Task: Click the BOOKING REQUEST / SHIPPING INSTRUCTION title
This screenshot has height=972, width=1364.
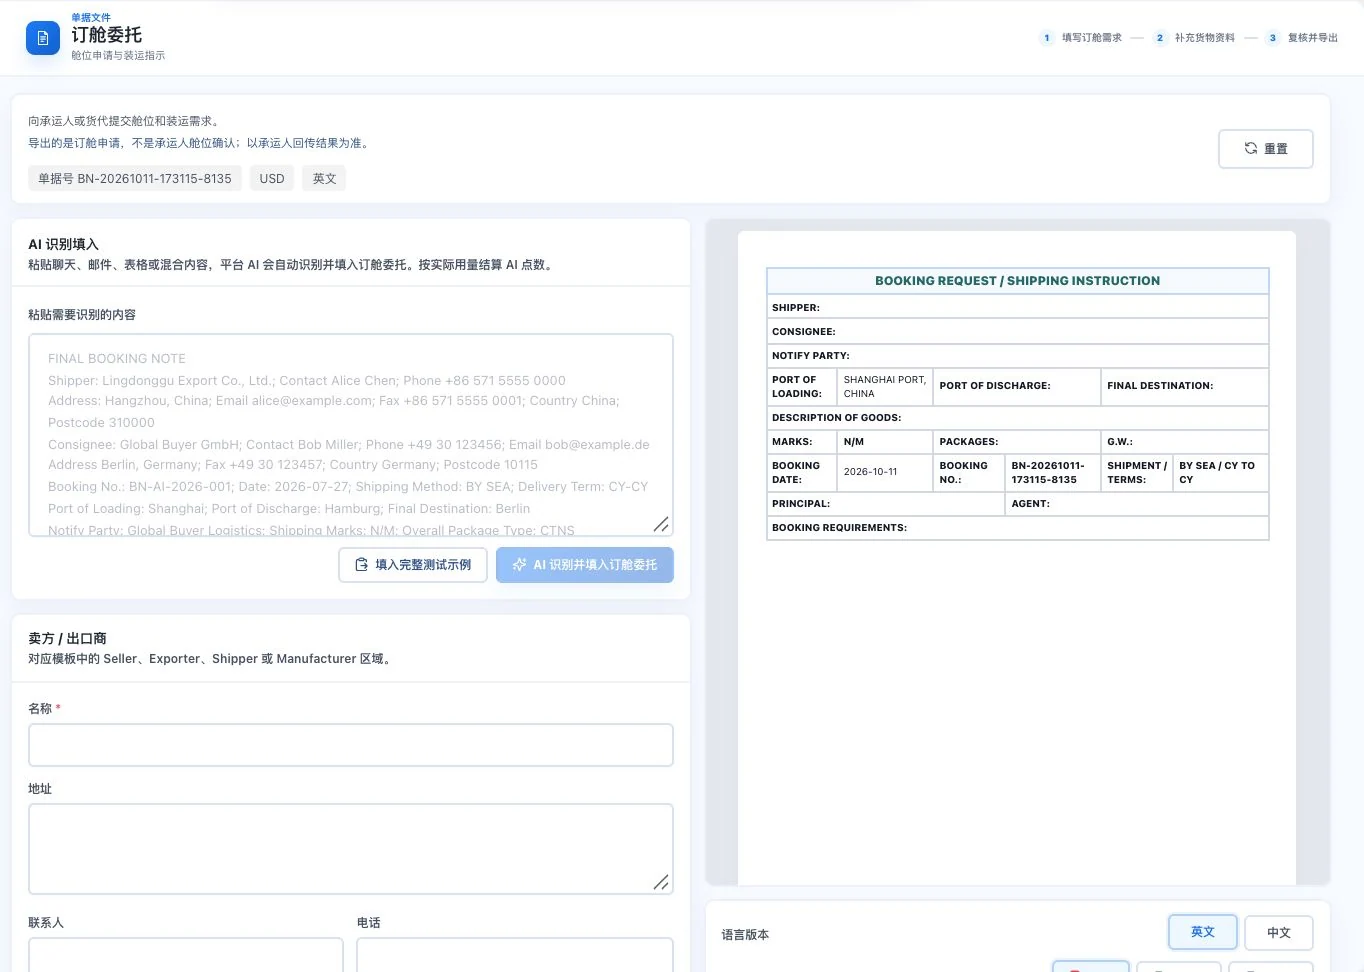Action: coord(1018,281)
